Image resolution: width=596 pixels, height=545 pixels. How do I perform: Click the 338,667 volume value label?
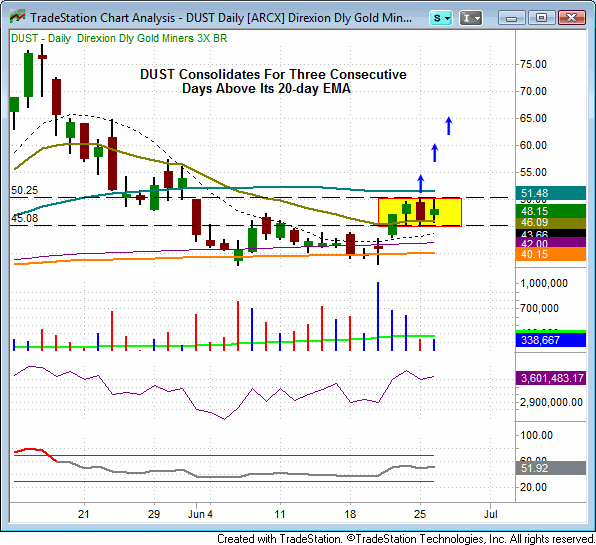[551, 339]
